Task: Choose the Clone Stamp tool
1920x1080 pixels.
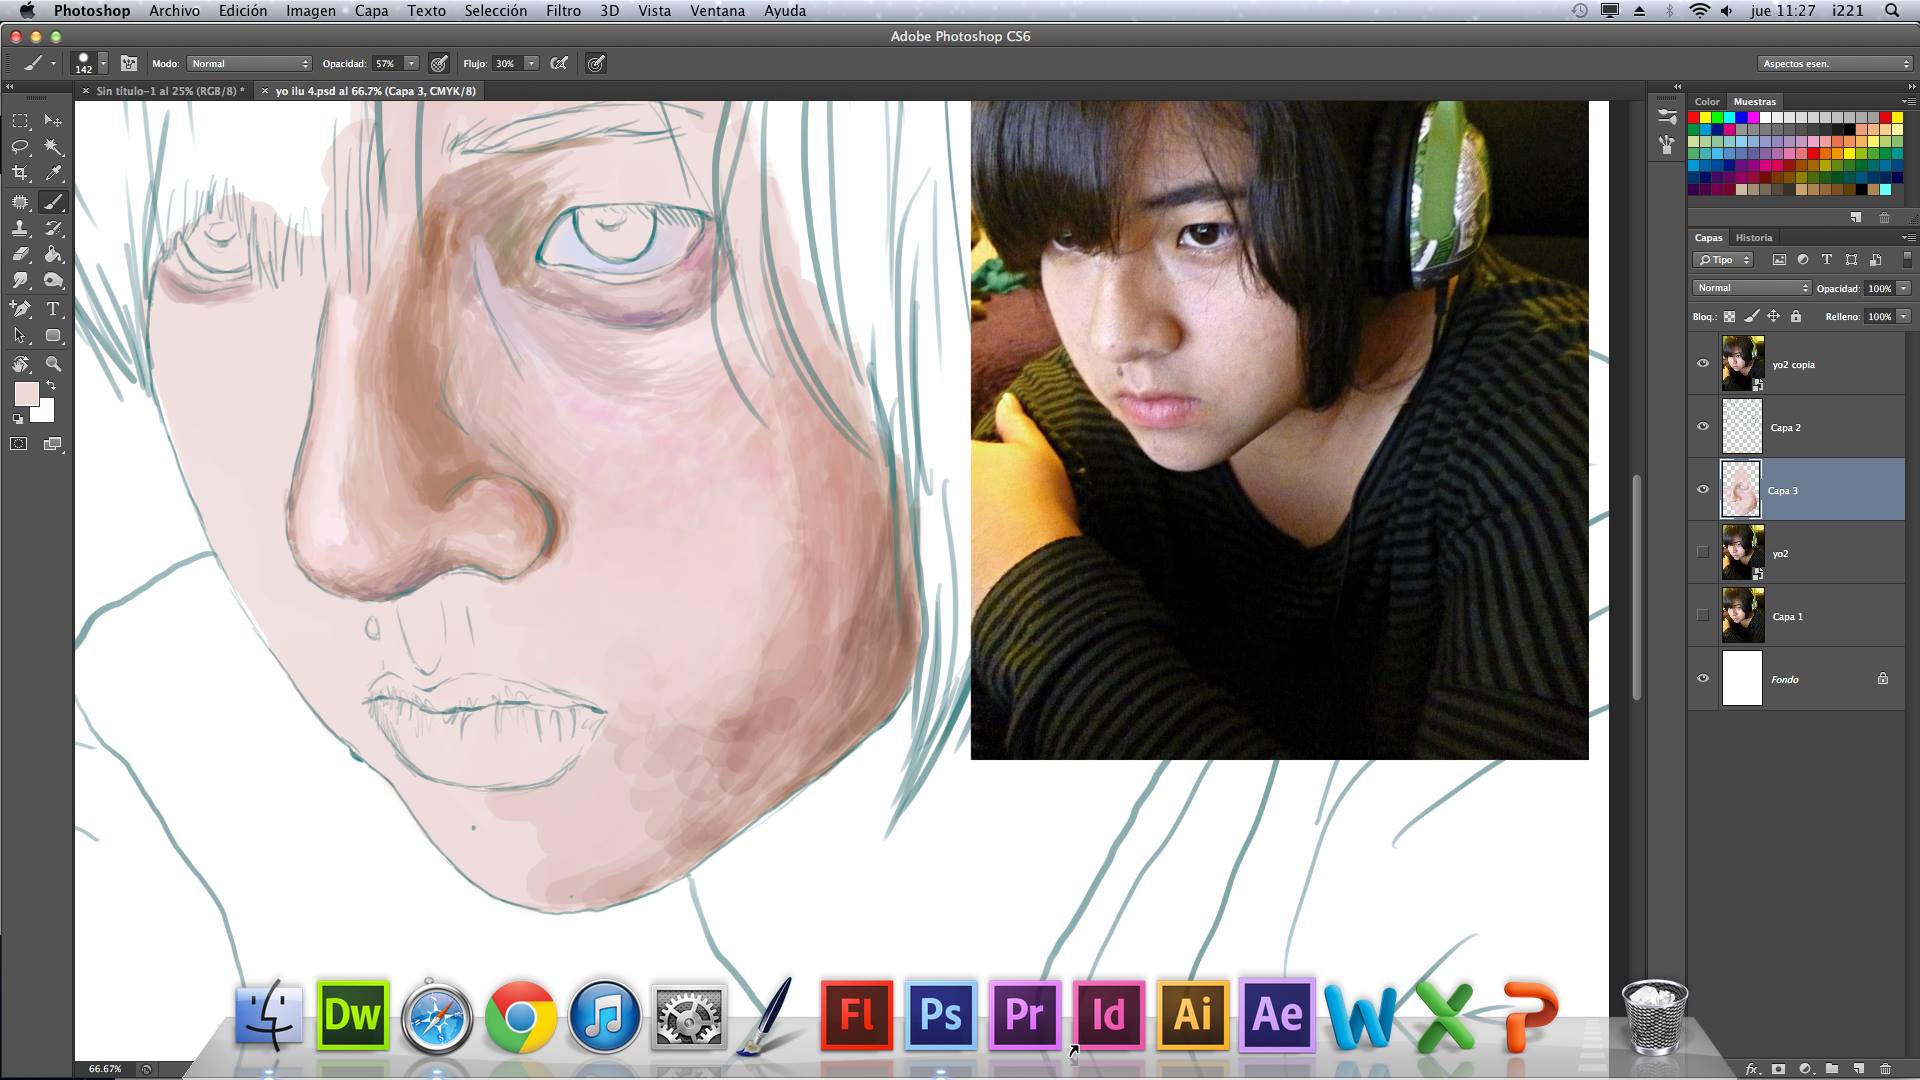Action: click(x=20, y=229)
